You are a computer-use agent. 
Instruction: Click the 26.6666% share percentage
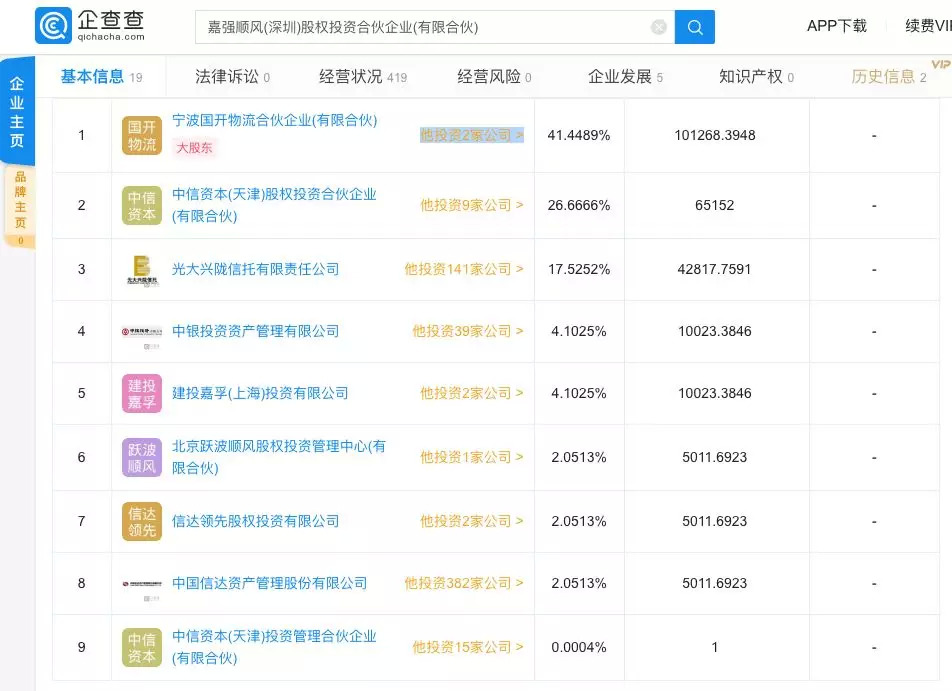579,205
